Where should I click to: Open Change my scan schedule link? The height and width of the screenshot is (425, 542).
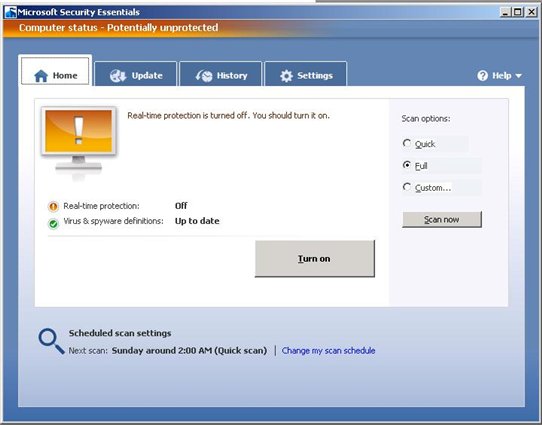point(328,351)
